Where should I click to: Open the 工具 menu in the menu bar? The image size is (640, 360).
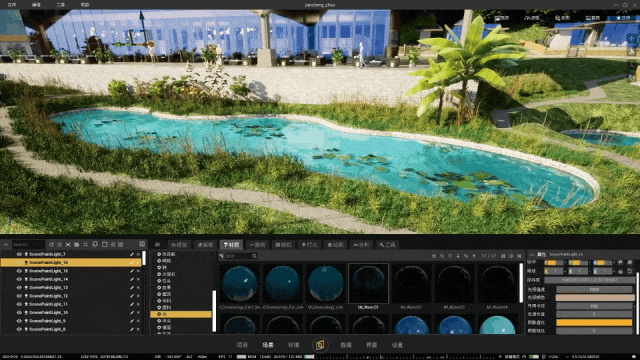[x=60, y=4]
